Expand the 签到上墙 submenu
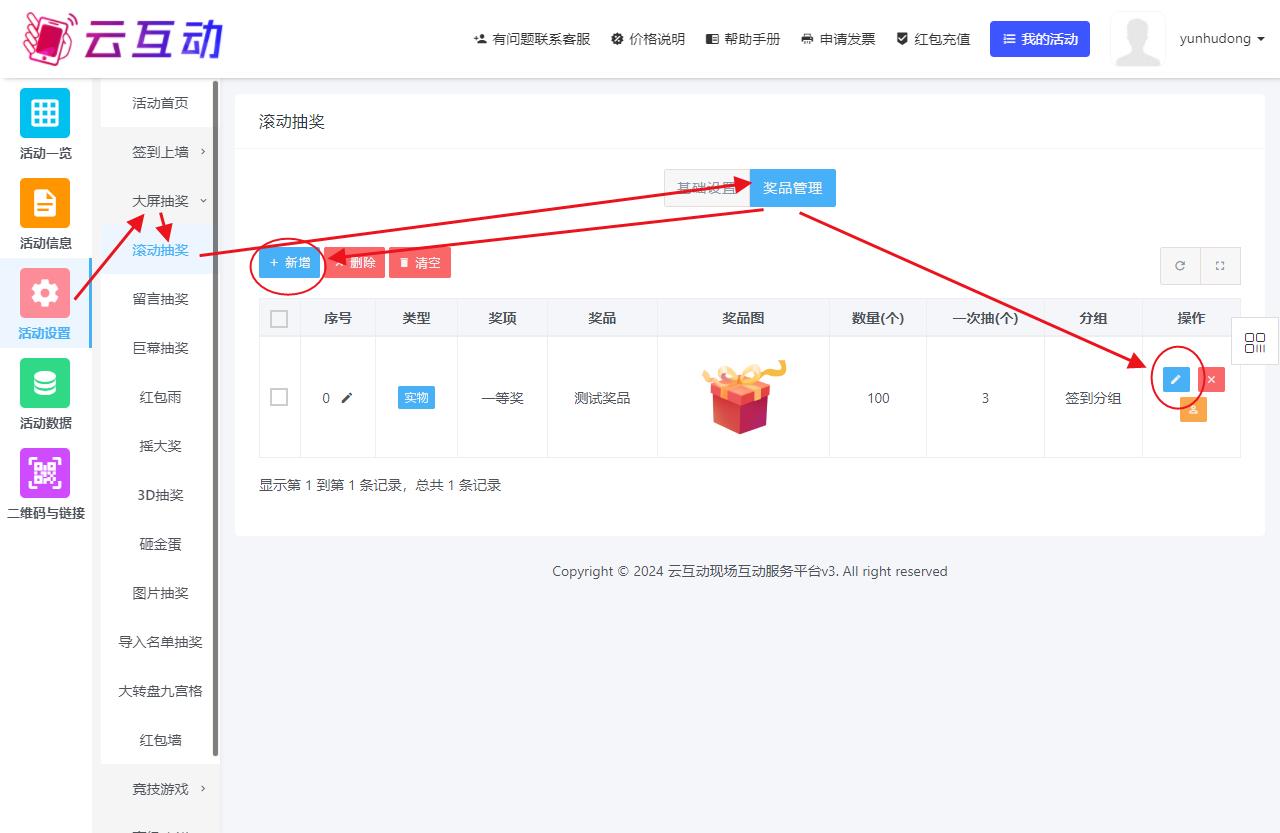1280x833 pixels. (x=160, y=152)
